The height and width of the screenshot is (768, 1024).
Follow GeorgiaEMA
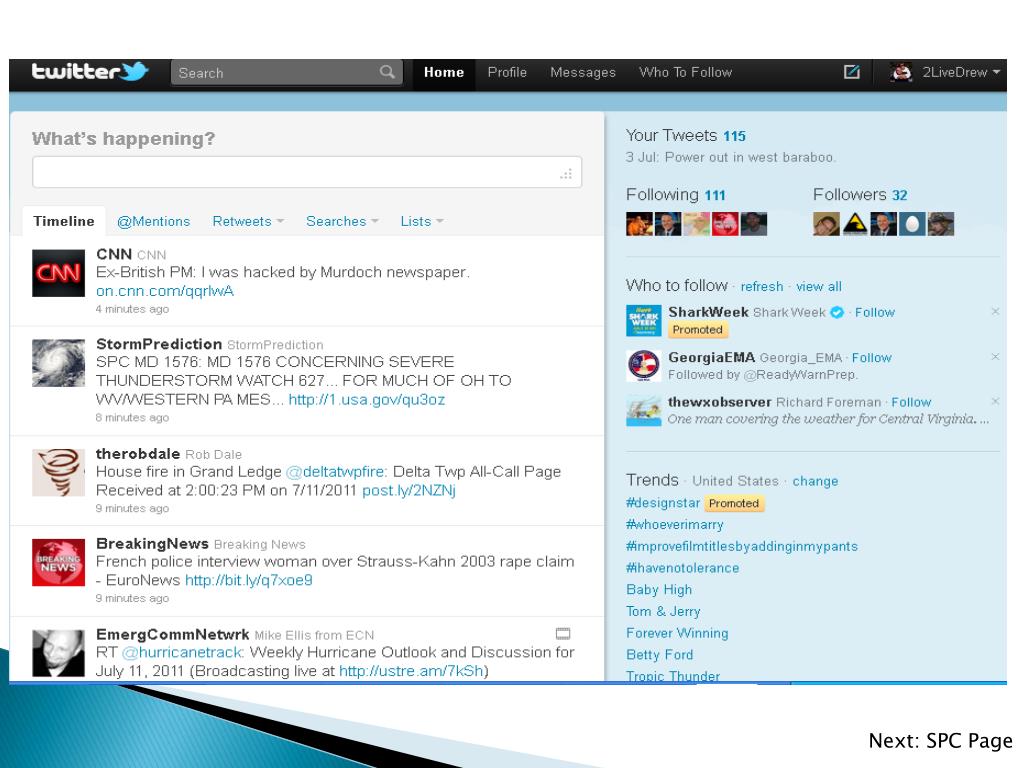tap(871, 358)
